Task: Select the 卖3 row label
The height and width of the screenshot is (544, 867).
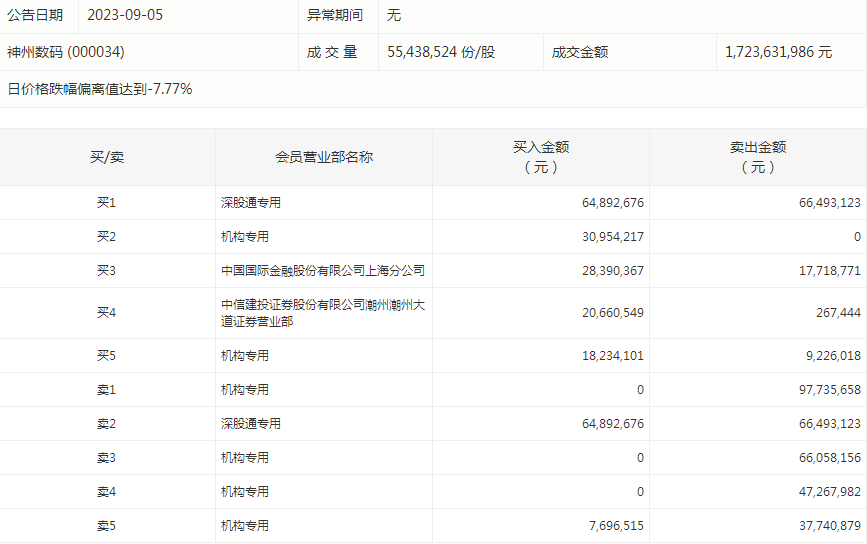Action: [107, 458]
